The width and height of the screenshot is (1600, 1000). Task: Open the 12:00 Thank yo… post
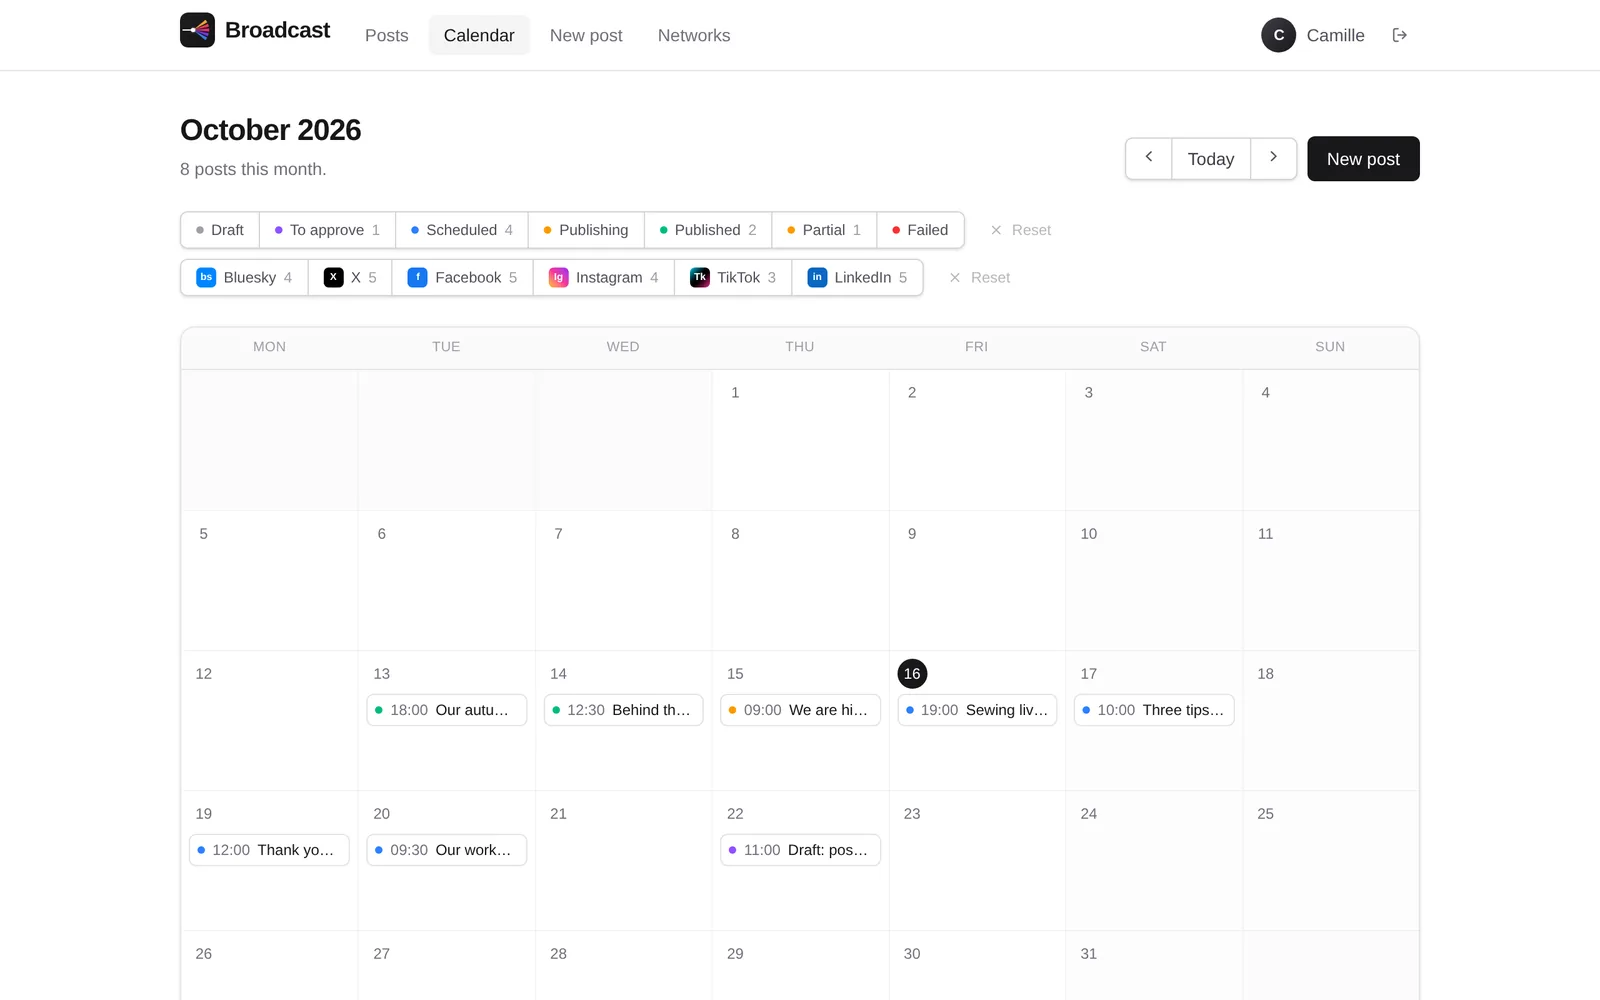(x=269, y=850)
